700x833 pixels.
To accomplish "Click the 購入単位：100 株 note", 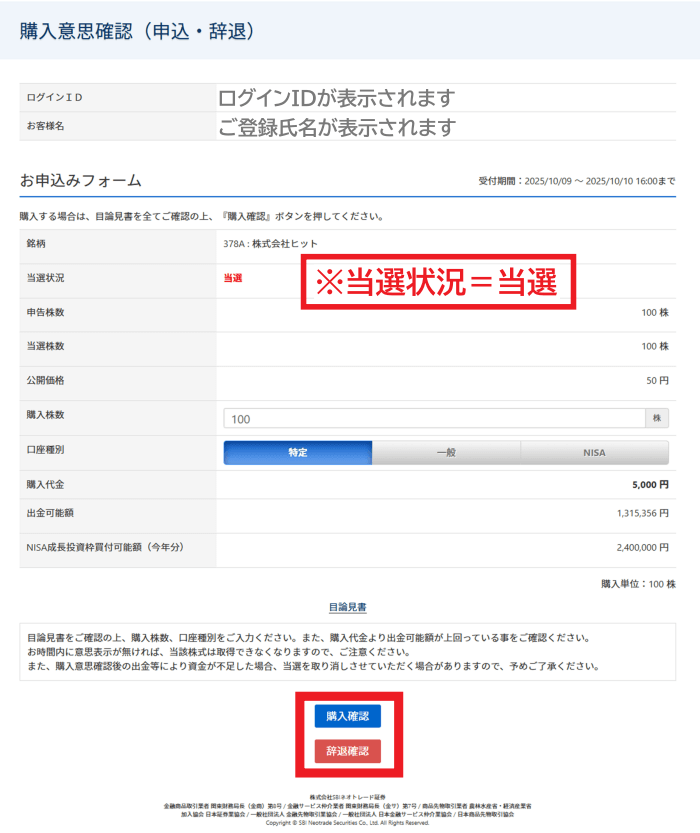I will coord(638,583).
